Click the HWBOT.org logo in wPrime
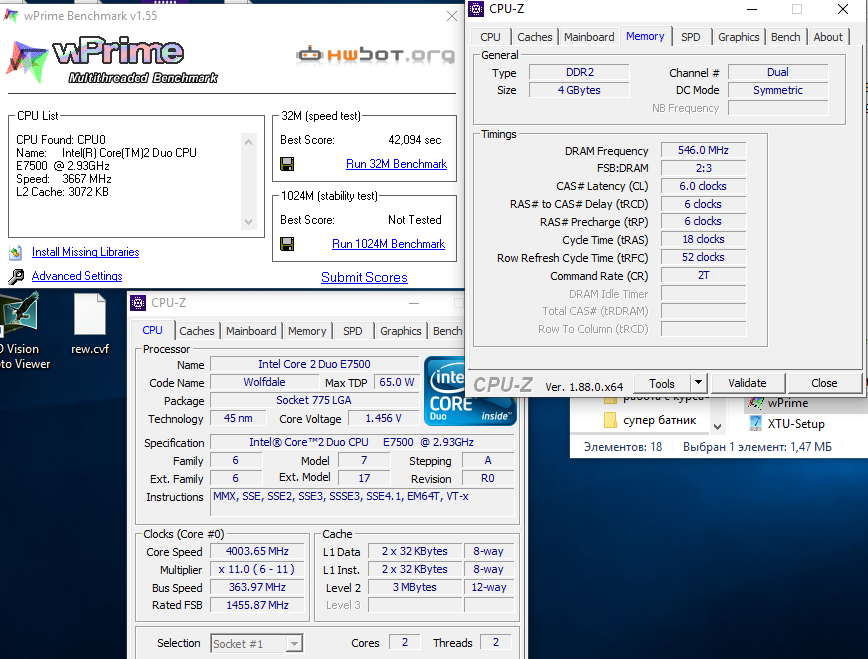The image size is (868, 659). click(376, 55)
